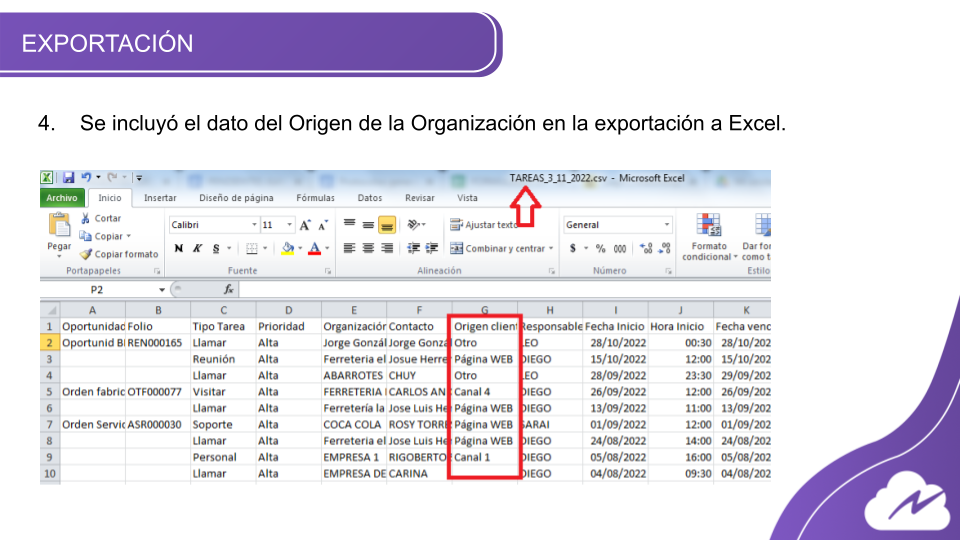The width and height of the screenshot is (960, 540).
Task: Click Cortar in the Portapapeles group
Action: (x=101, y=218)
